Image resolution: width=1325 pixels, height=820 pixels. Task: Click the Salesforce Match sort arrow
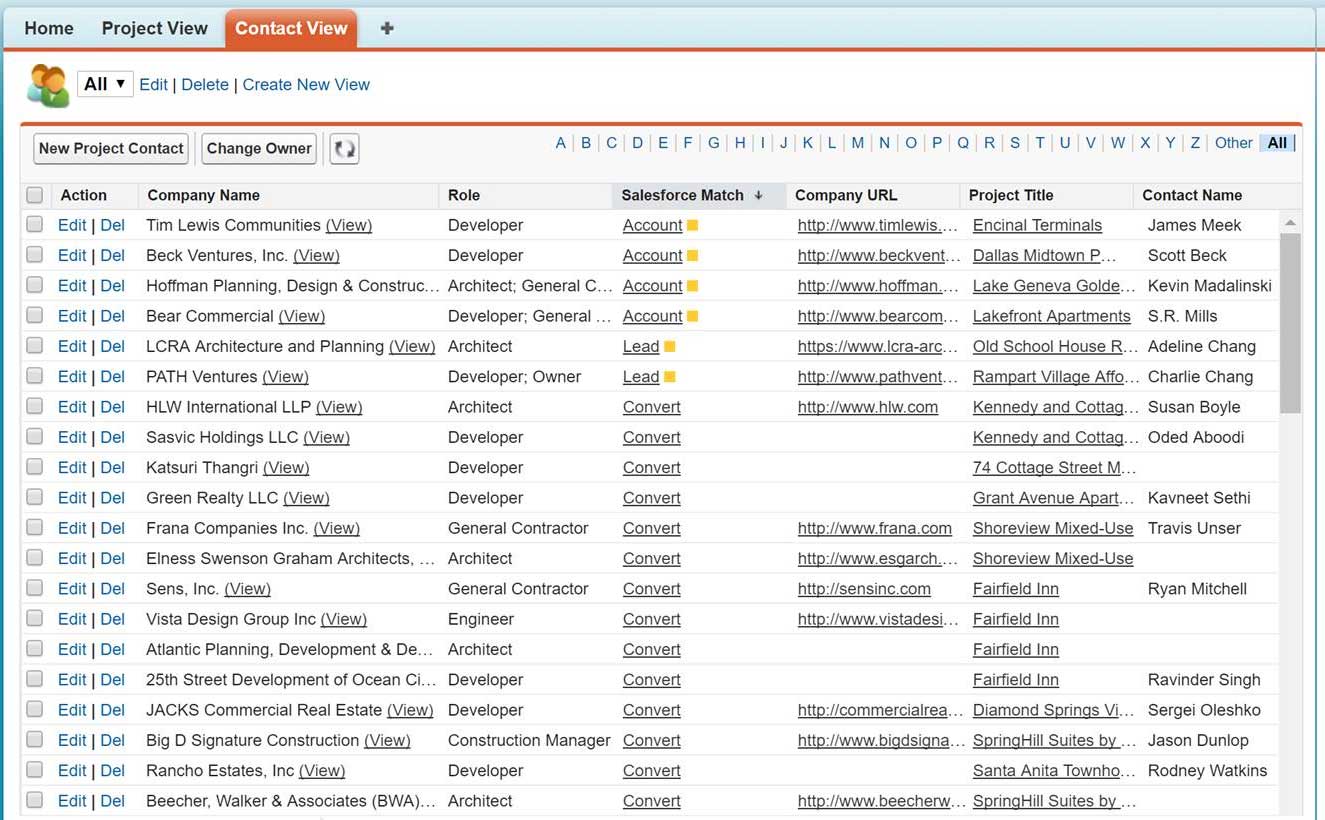point(759,195)
